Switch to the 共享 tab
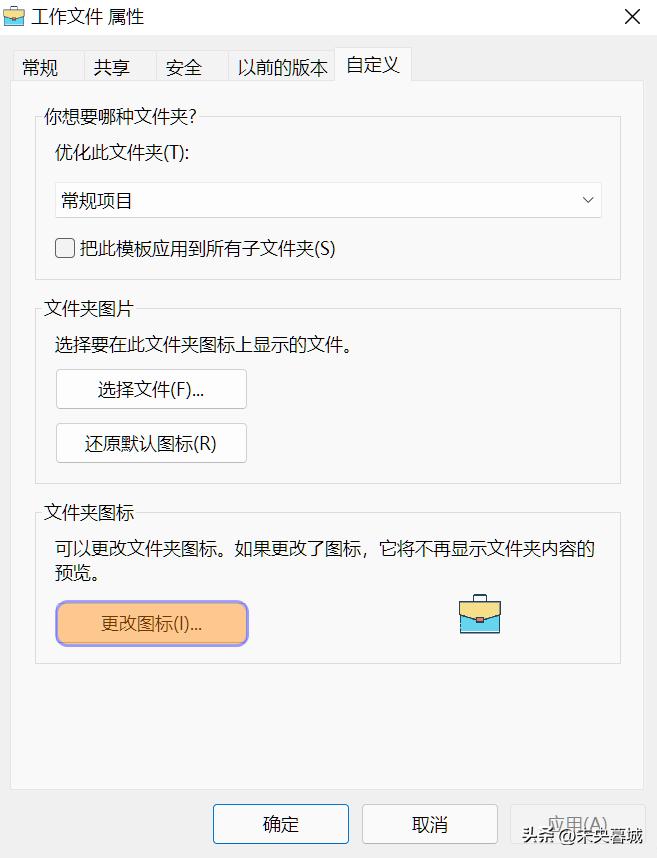Screen dimensions: 657x858 [112, 67]
